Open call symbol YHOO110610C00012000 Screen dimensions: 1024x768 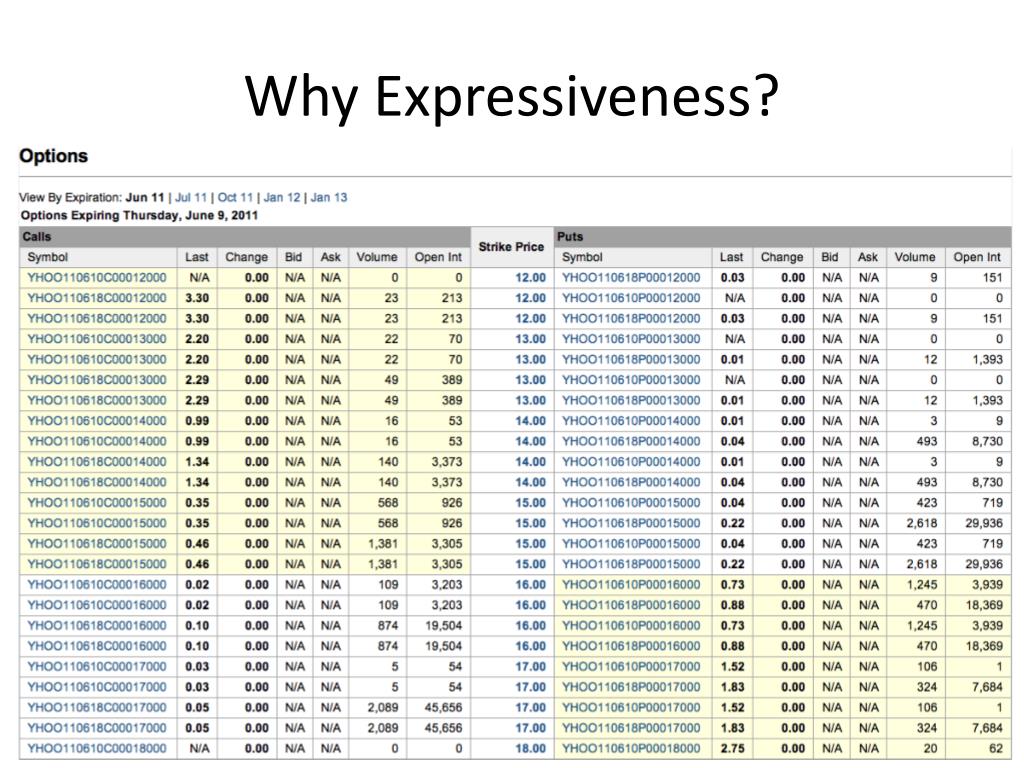point(97,278)
